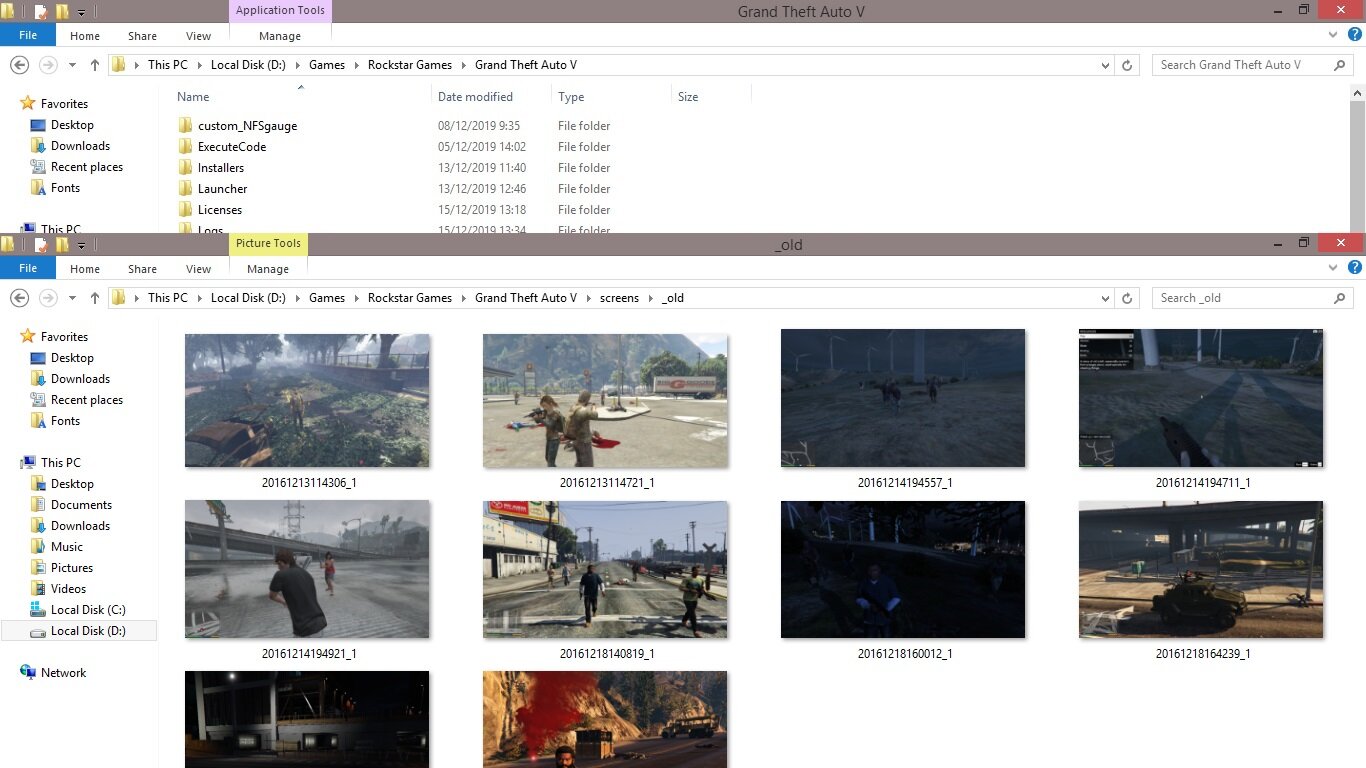1366x768 pixels.
Task: Click Back arrow in the Grand Theft Auto V window
Action: point(19,65)
